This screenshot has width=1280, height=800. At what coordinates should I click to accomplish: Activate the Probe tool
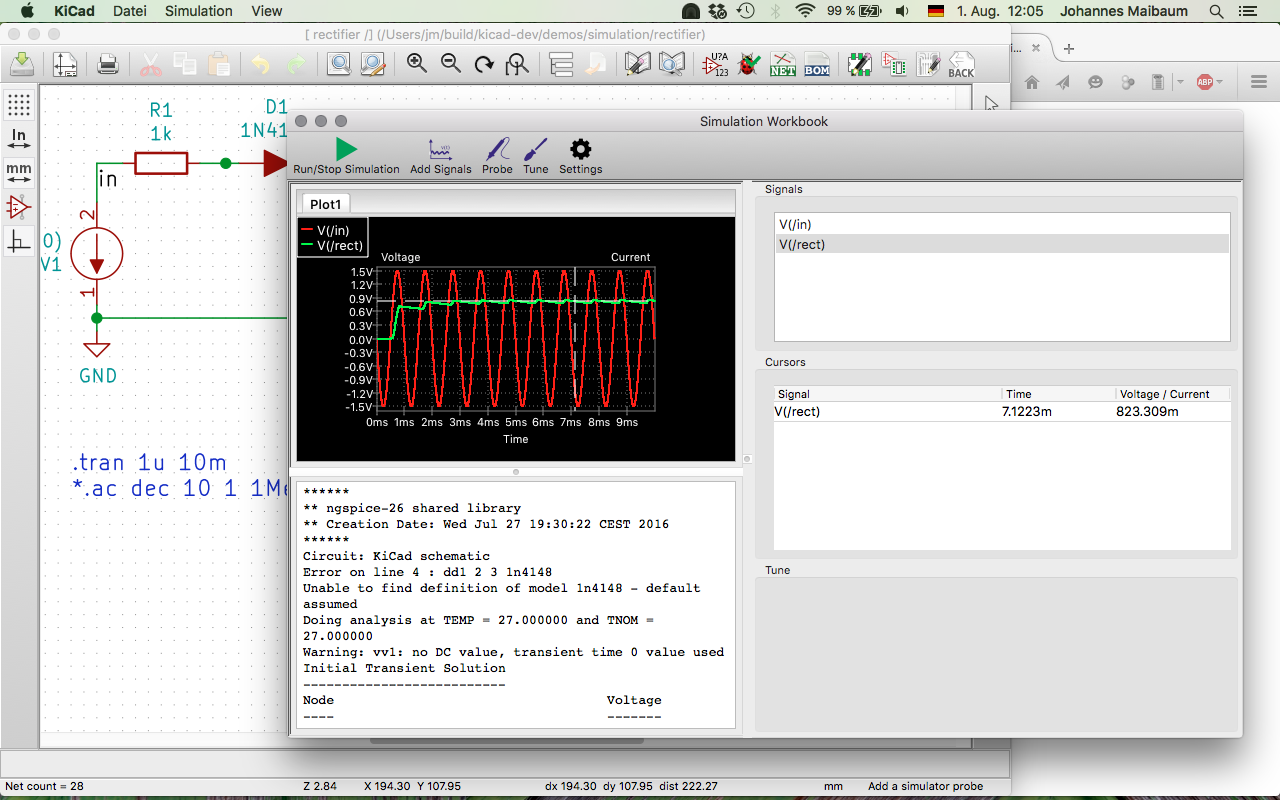(497, 150)
